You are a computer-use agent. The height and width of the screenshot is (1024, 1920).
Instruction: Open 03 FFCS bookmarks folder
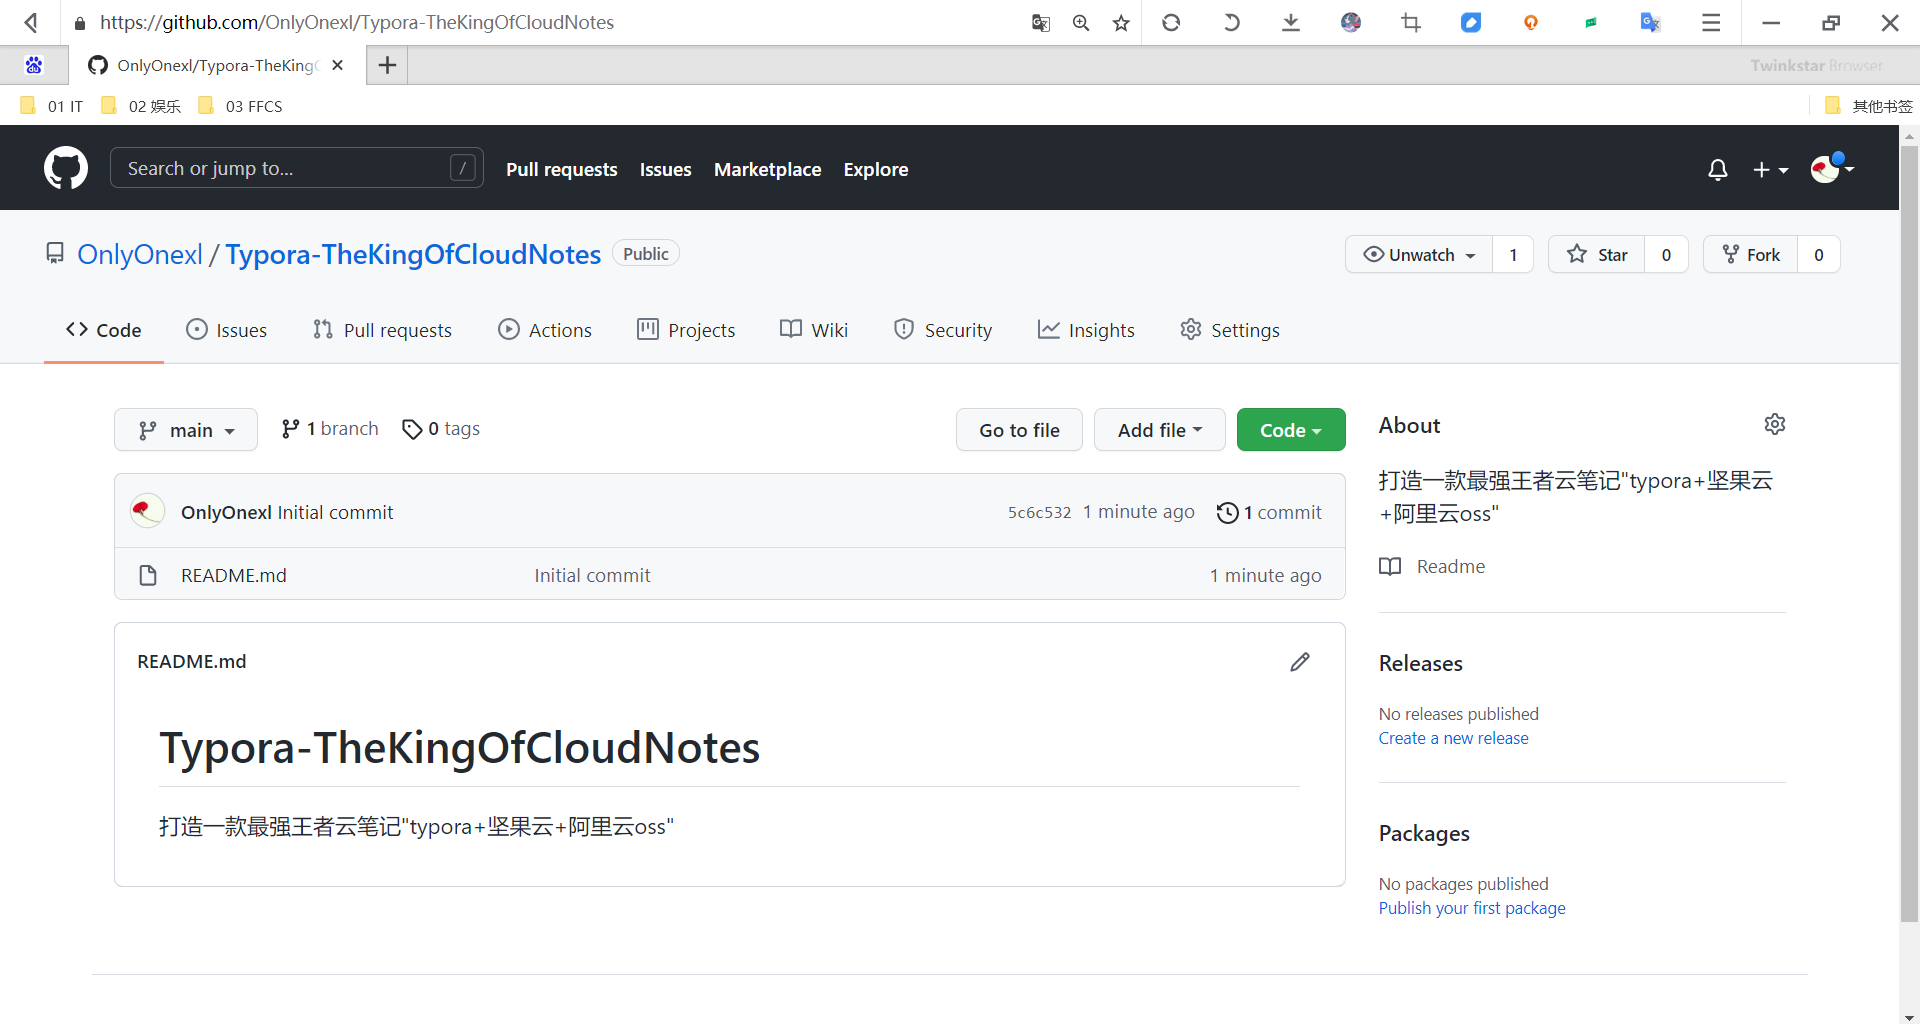(241, 106)
